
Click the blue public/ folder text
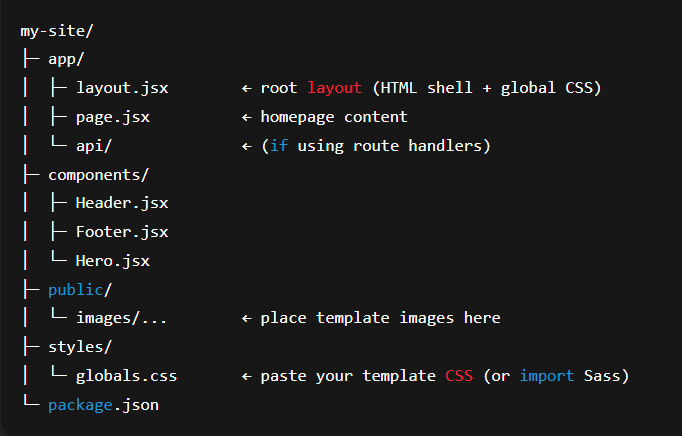(x=80, y=290)
